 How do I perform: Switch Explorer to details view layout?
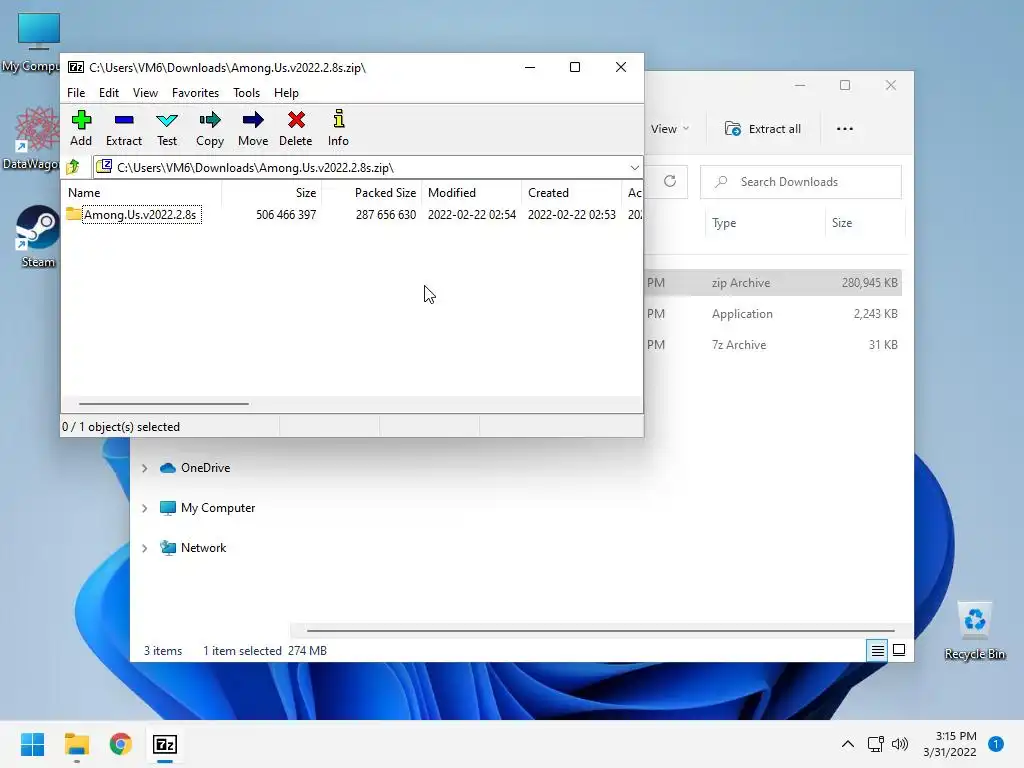(x=877, y=650)
